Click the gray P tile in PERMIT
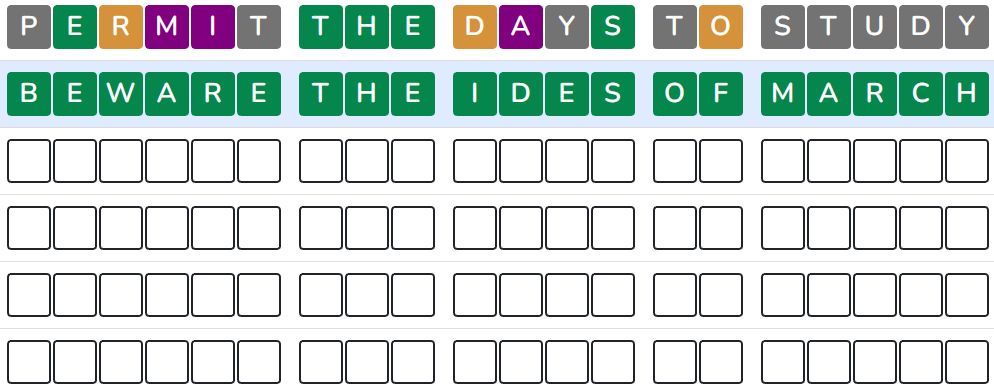The width and height of the screenshot is (994, 390). pos(29,27)
